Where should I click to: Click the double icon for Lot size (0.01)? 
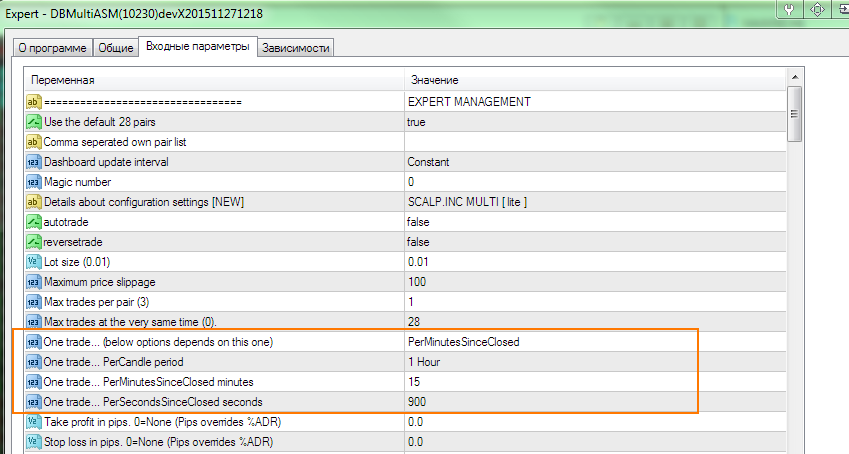click(x=34, y=262)
